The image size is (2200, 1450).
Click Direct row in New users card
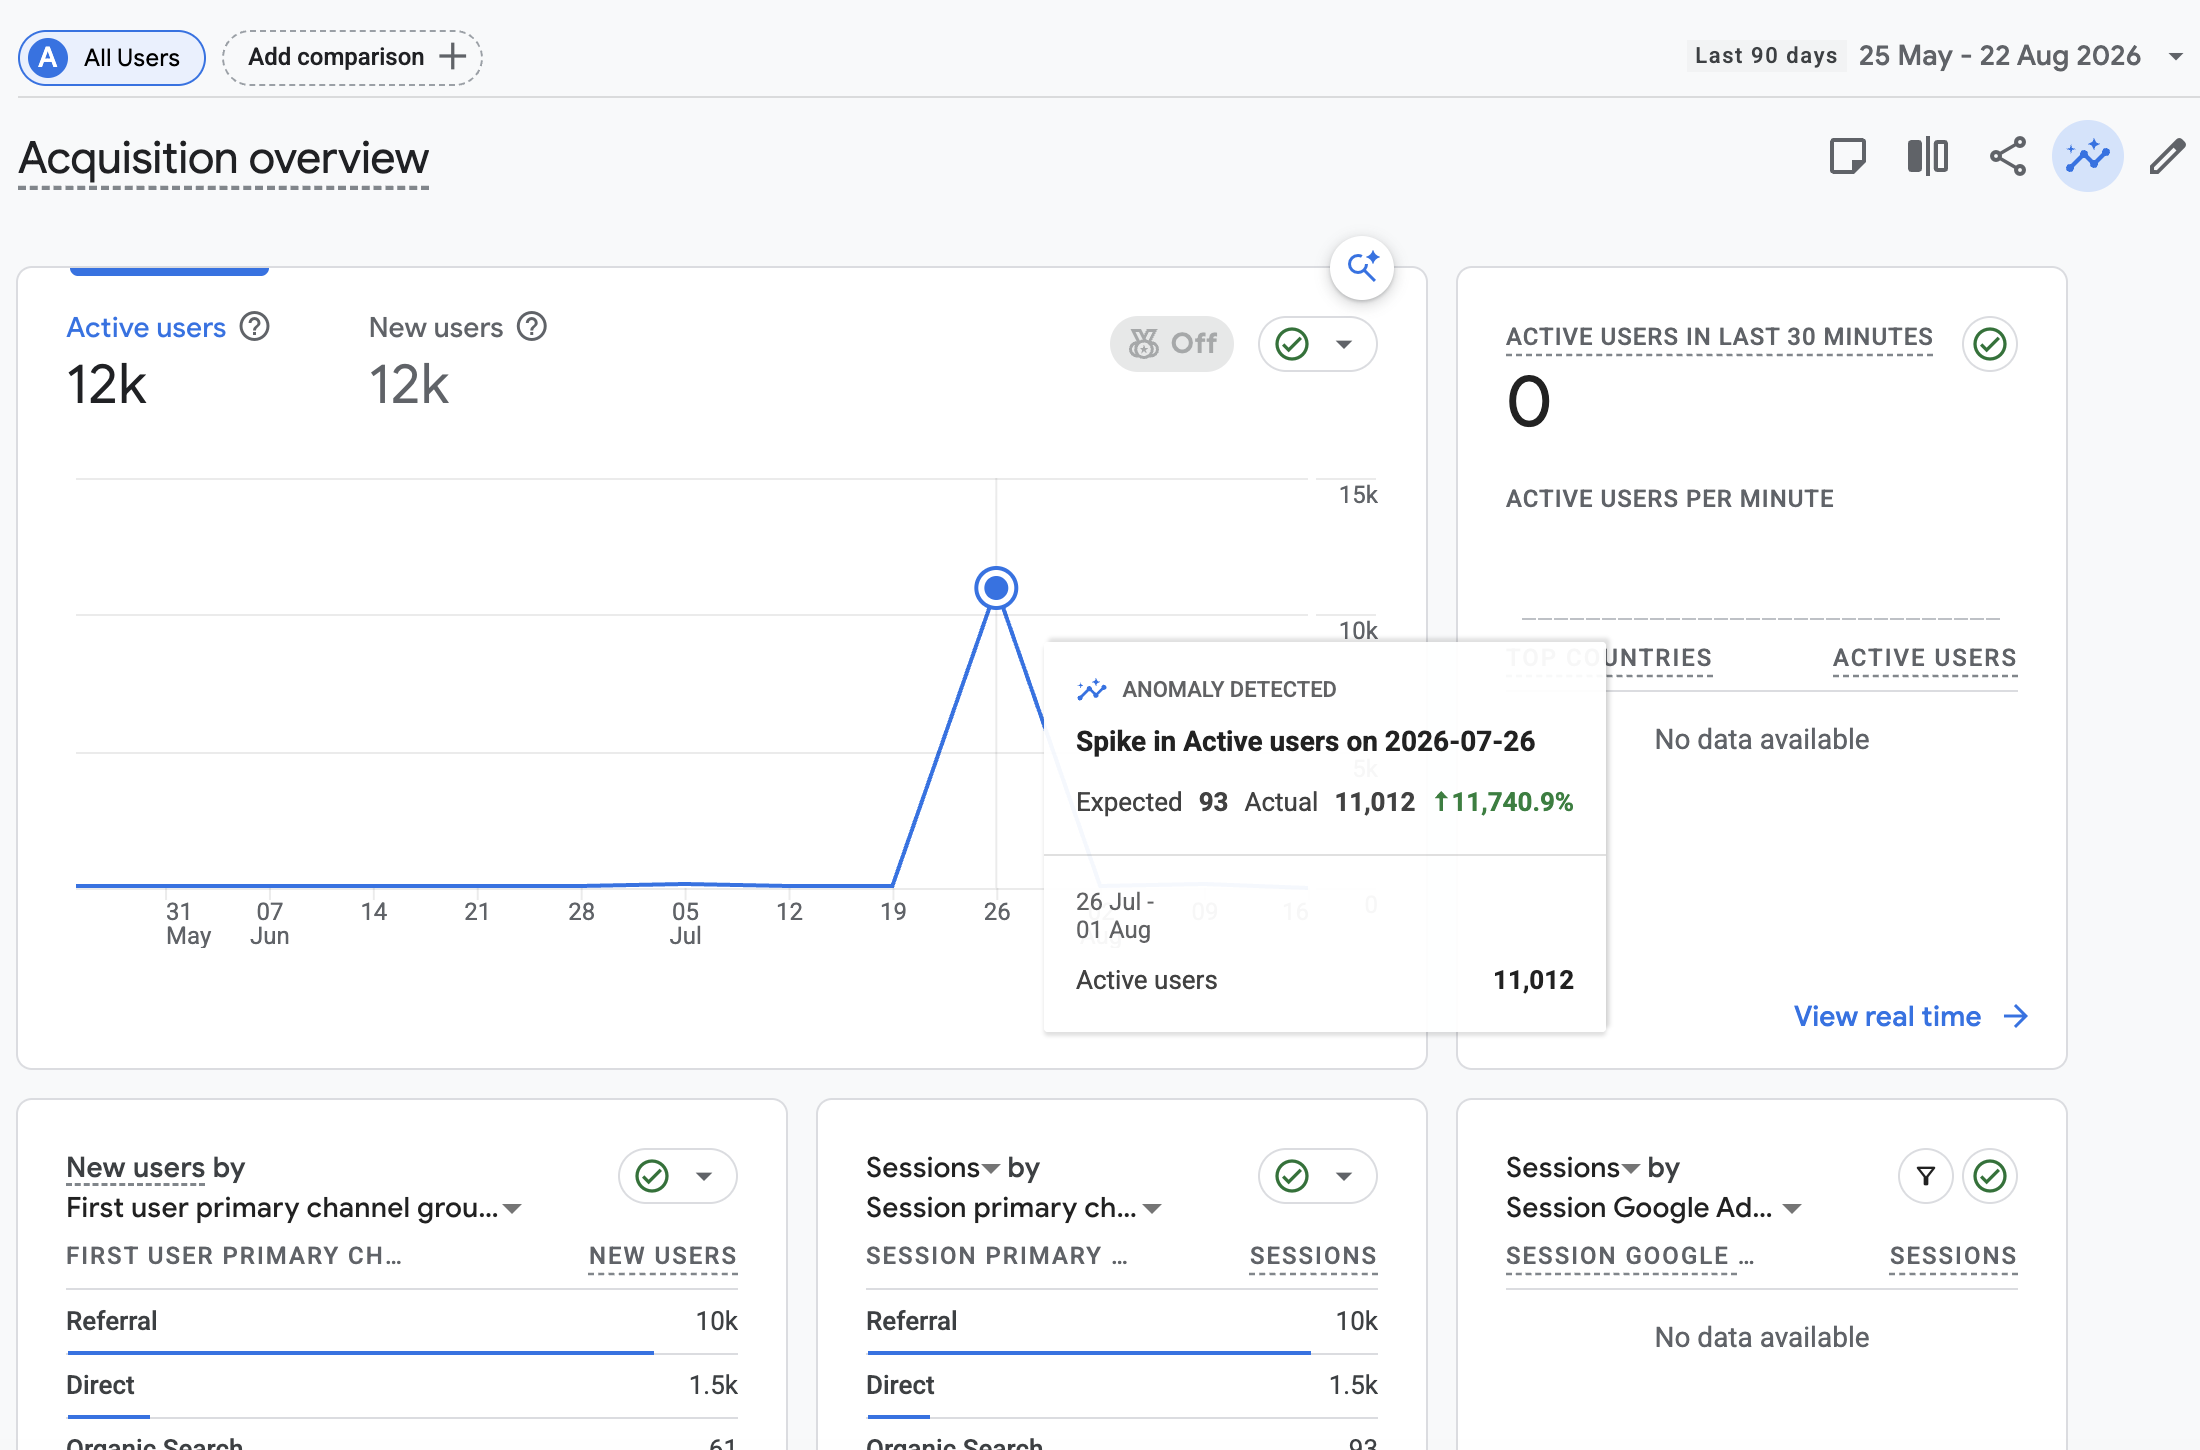tap(402, 1385)
